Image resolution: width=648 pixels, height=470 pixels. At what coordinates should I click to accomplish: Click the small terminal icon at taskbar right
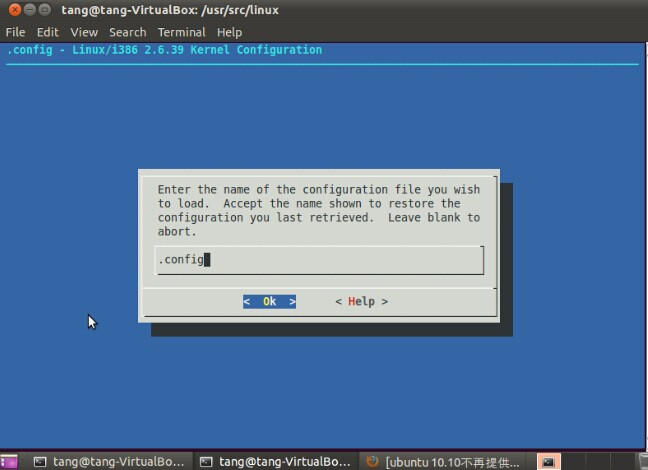pyautogui.click(x=548, y=461)
